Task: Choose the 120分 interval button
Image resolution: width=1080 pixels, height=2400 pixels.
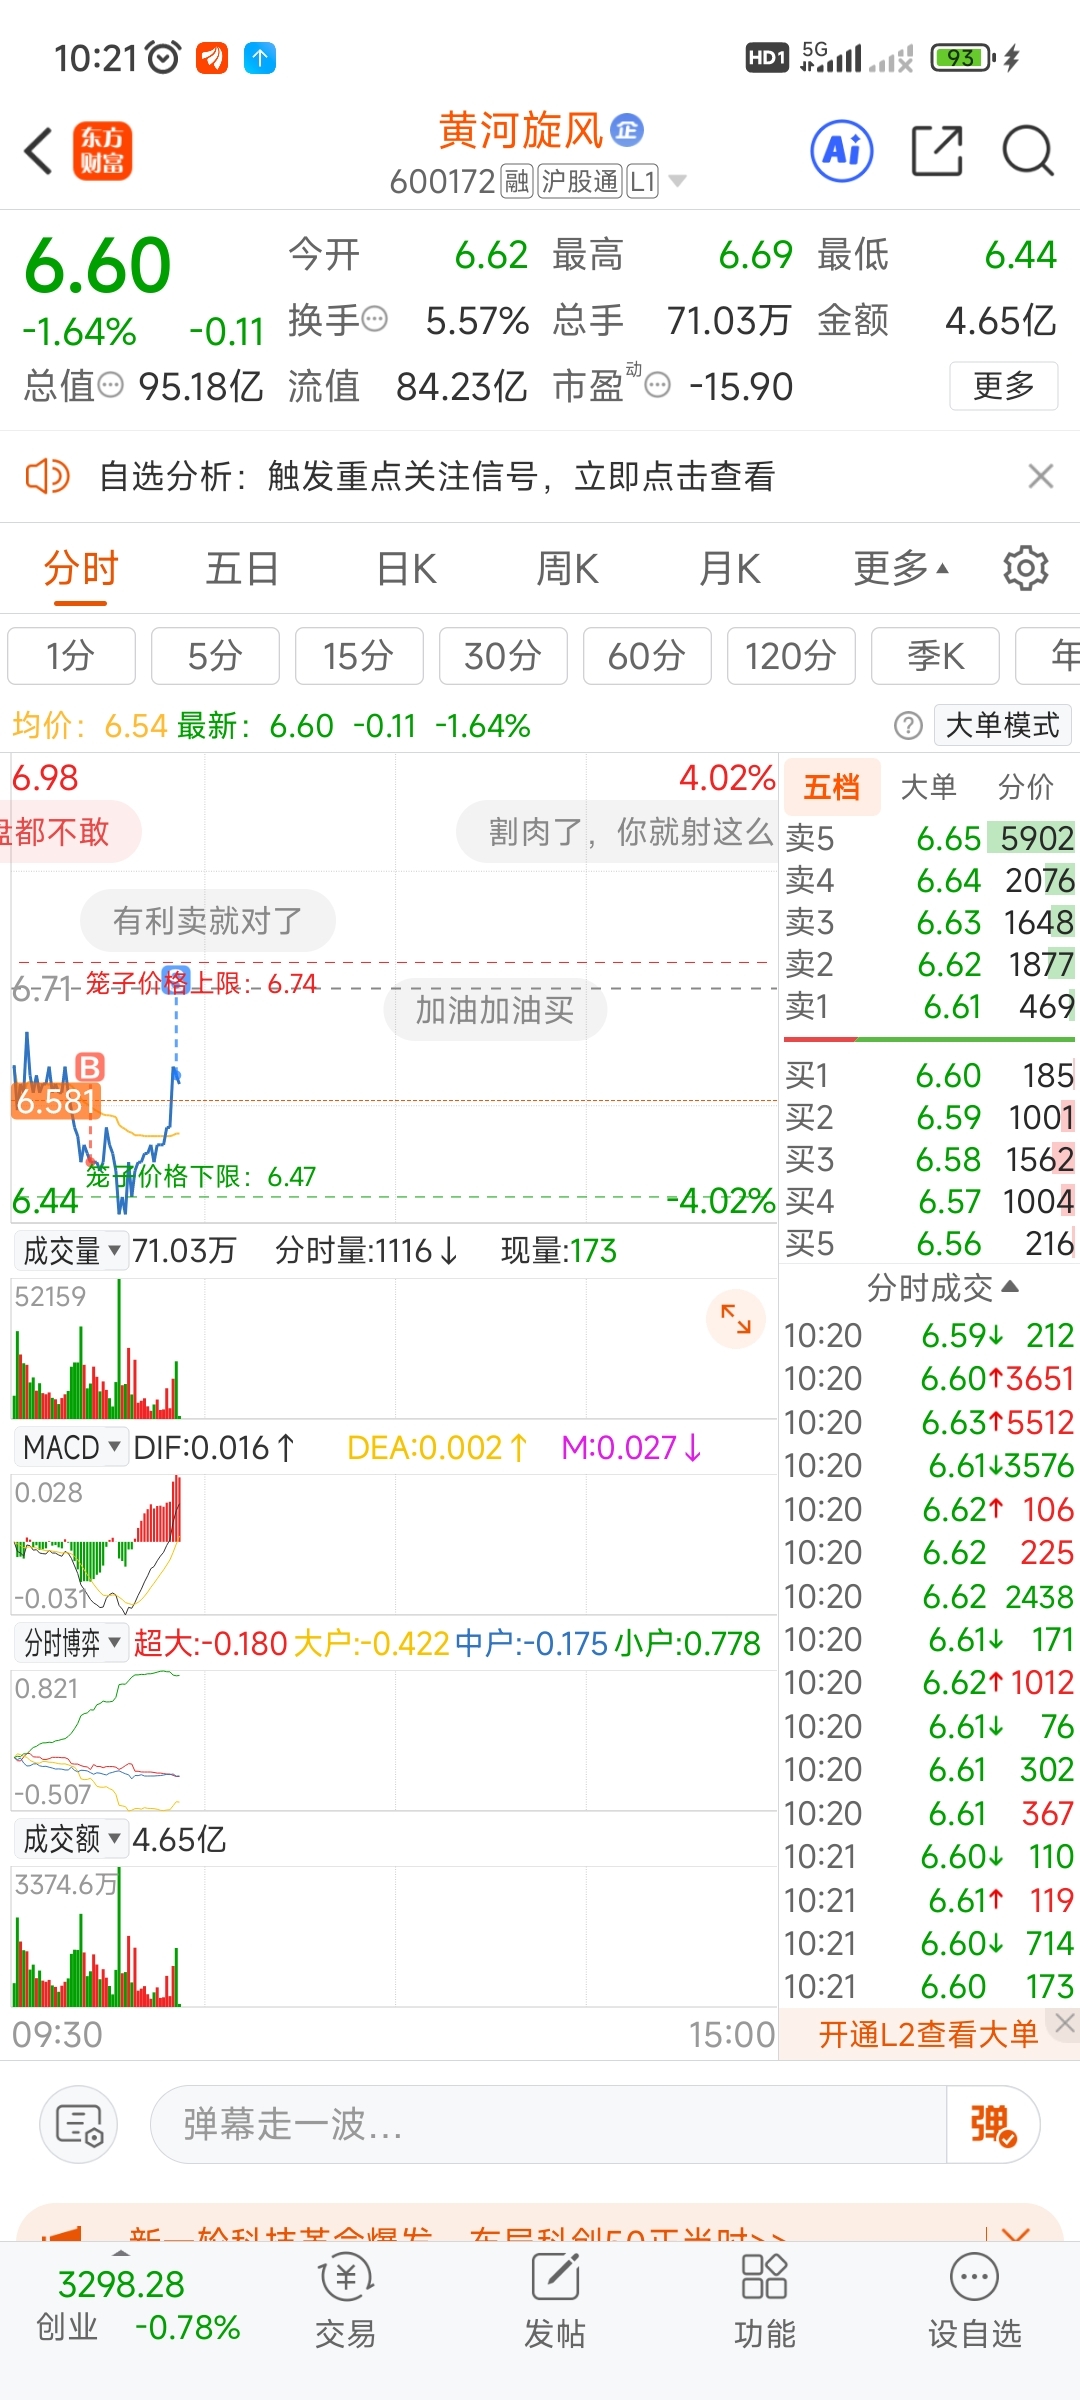Action: (791, 656)
